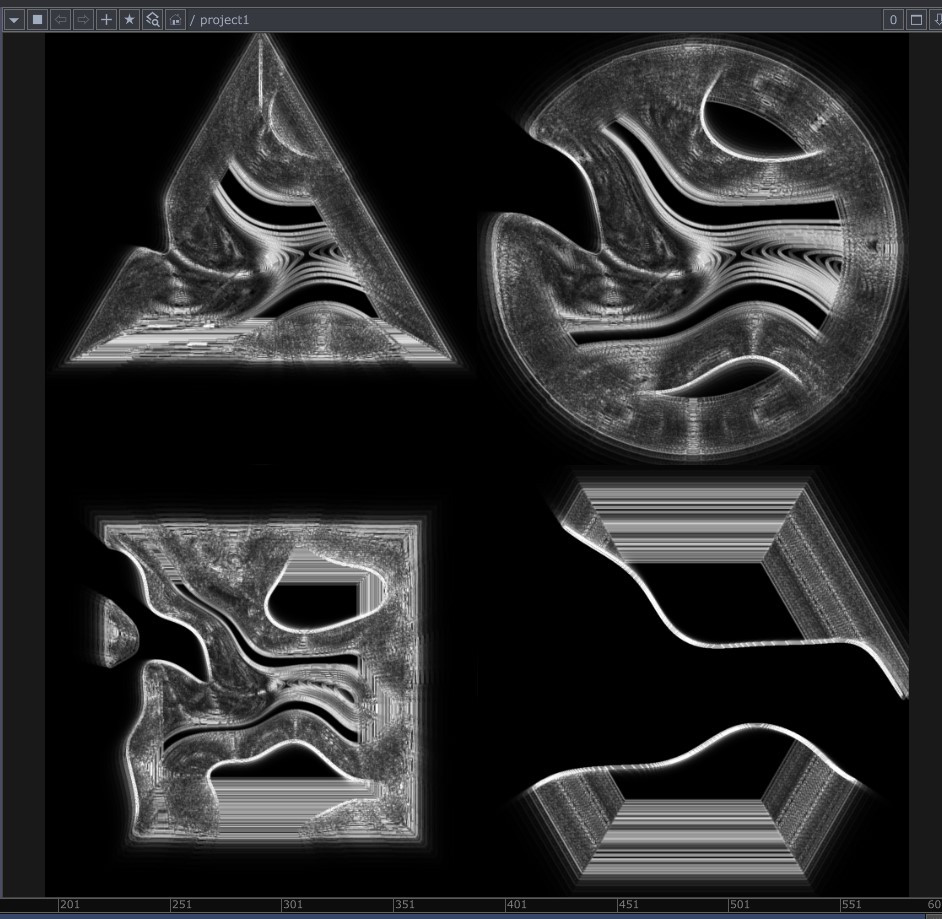Open the network search magnifier icon
The width and height of the screenshot is (942, 919).
152,20
